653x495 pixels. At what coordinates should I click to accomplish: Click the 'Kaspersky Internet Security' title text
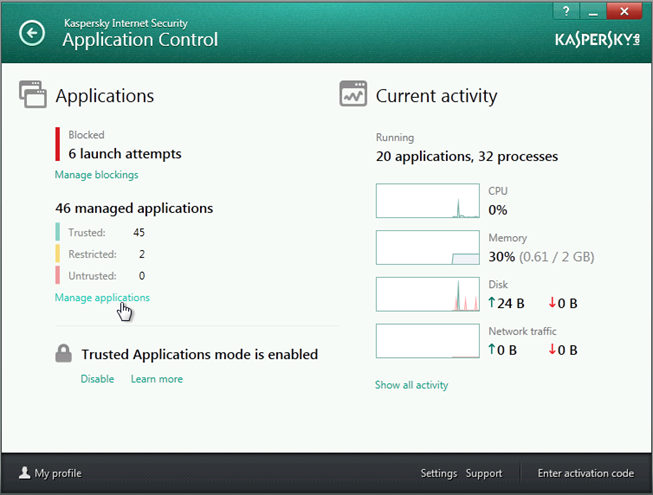pos(126,23)
